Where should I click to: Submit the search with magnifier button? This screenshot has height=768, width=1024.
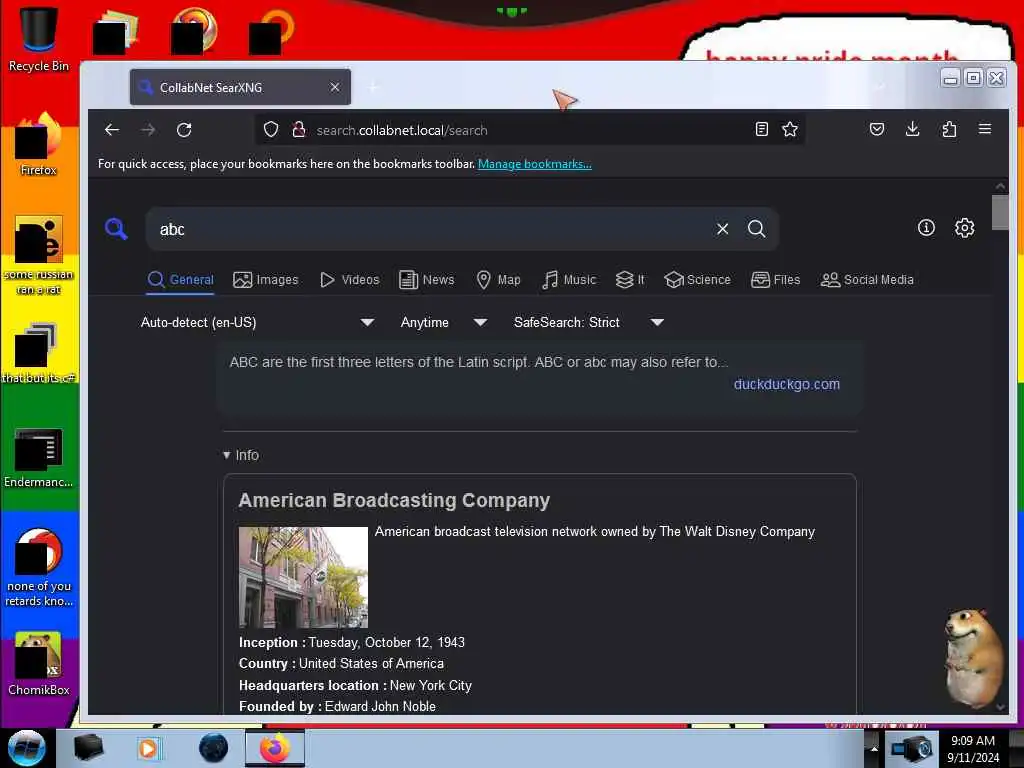click(x=756, y=229)
